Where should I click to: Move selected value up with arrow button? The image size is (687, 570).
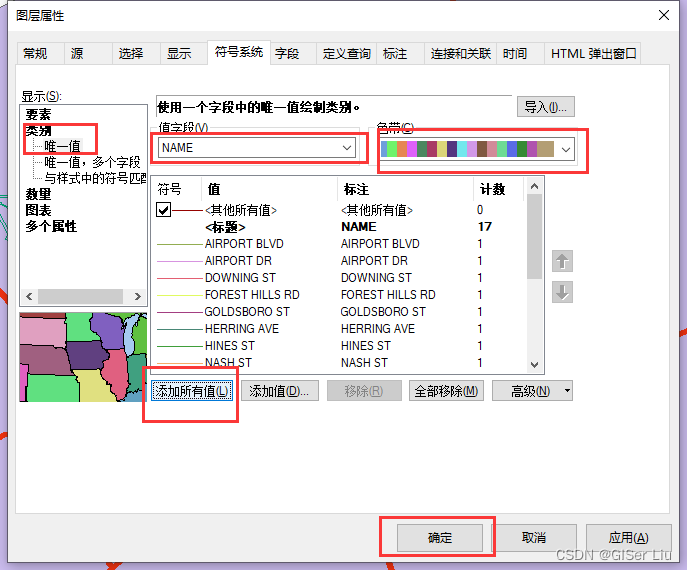pos(562,262)
